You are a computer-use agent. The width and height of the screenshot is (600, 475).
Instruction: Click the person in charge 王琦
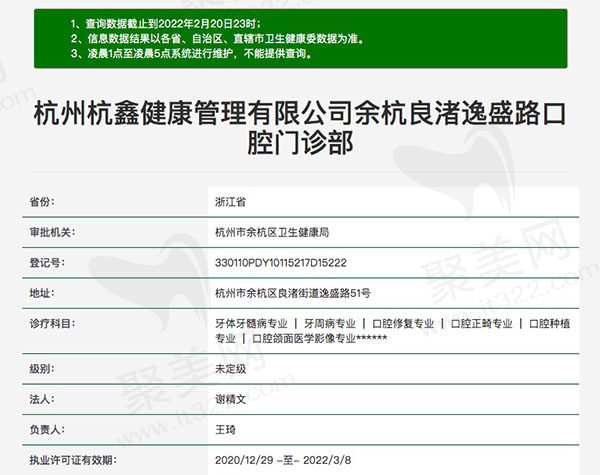point(225,430)
